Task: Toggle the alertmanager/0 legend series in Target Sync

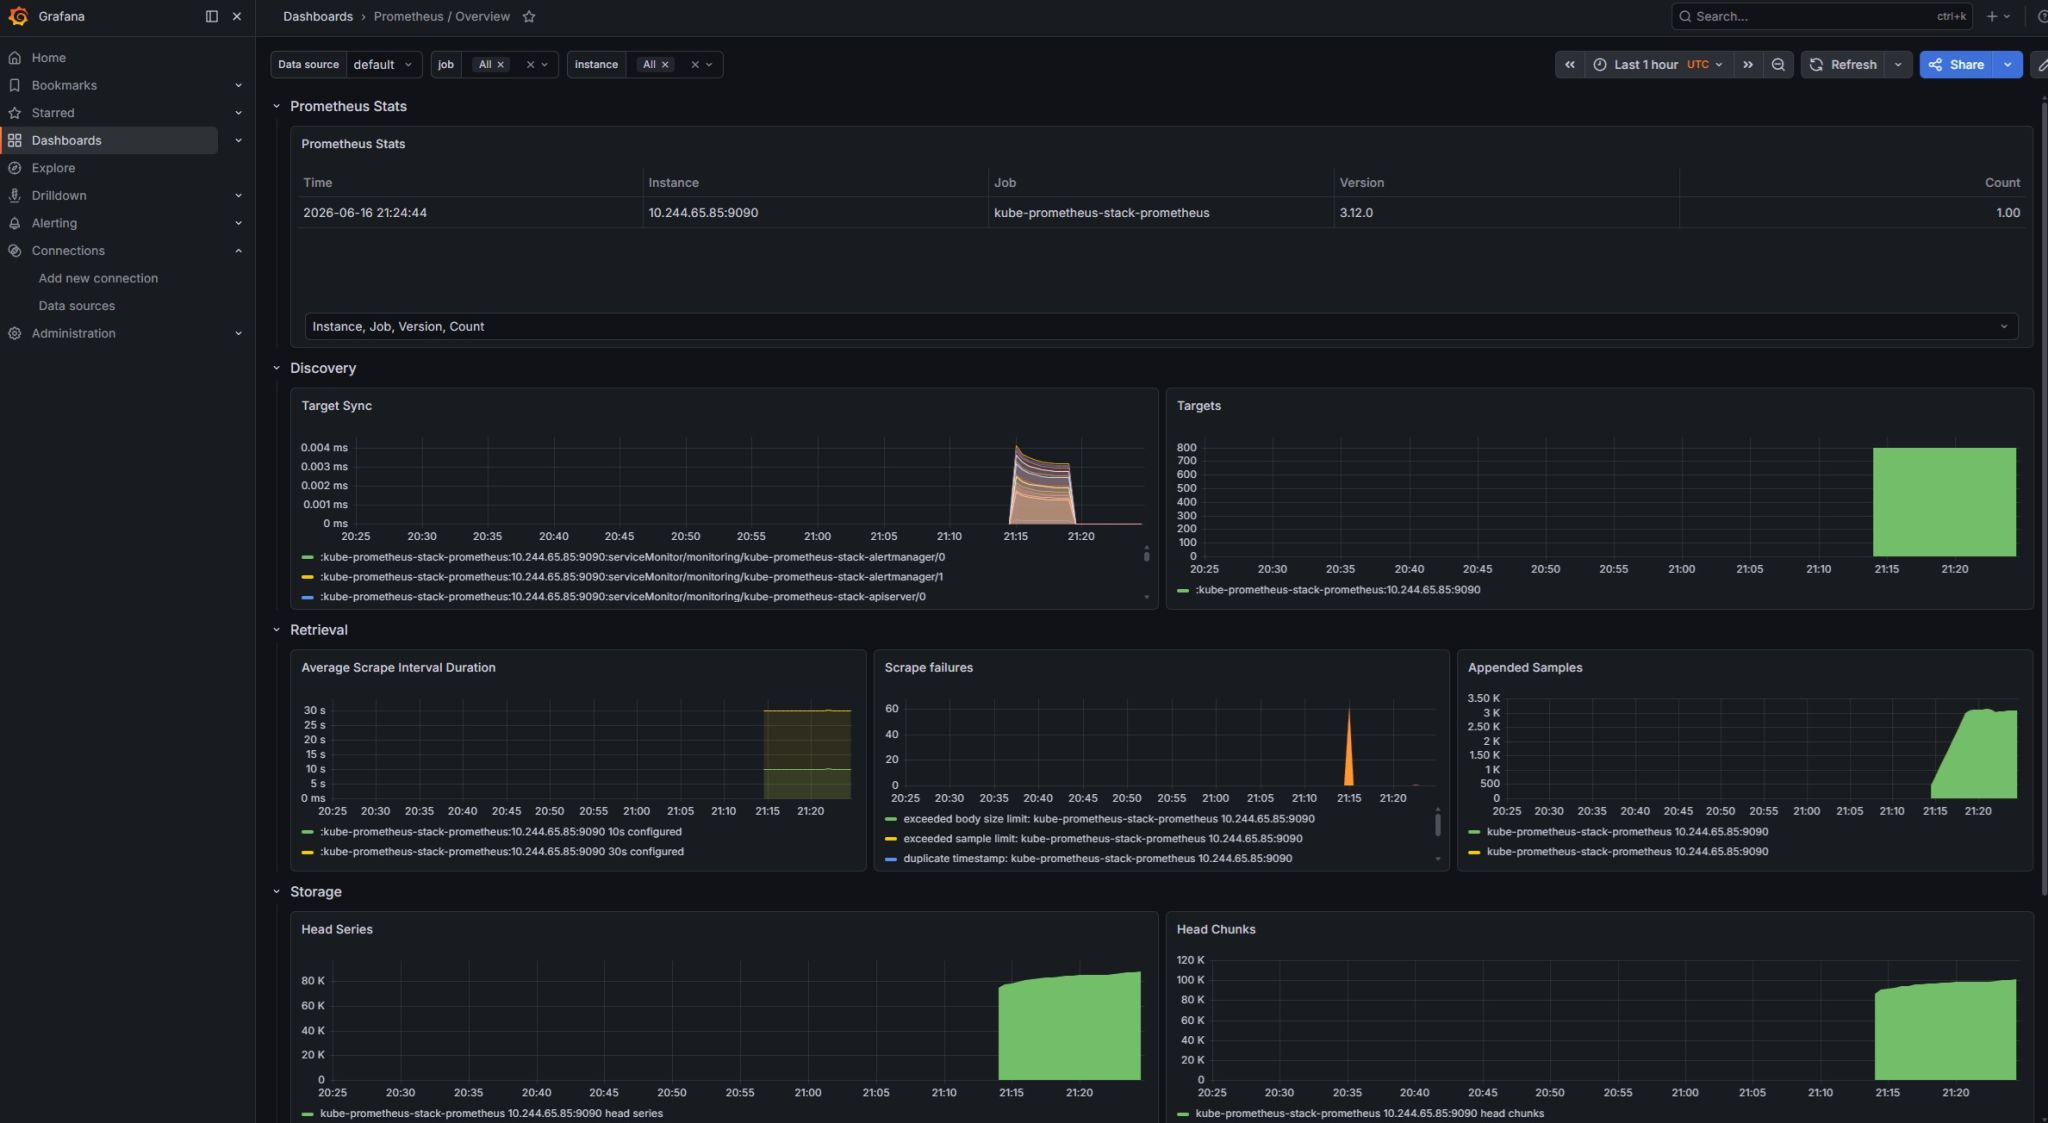Action: (632, 557)
